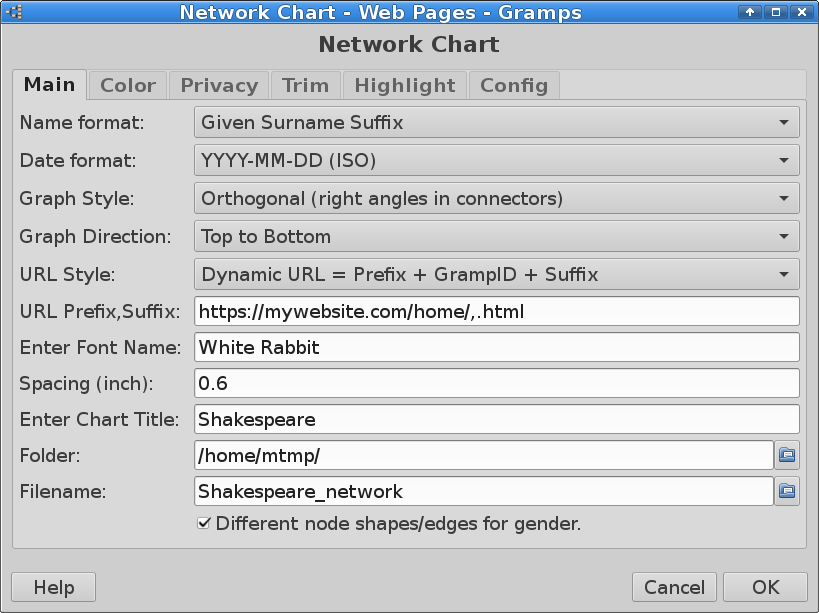
Task: Focus the Folder path field
Action: tap(484, 456)
